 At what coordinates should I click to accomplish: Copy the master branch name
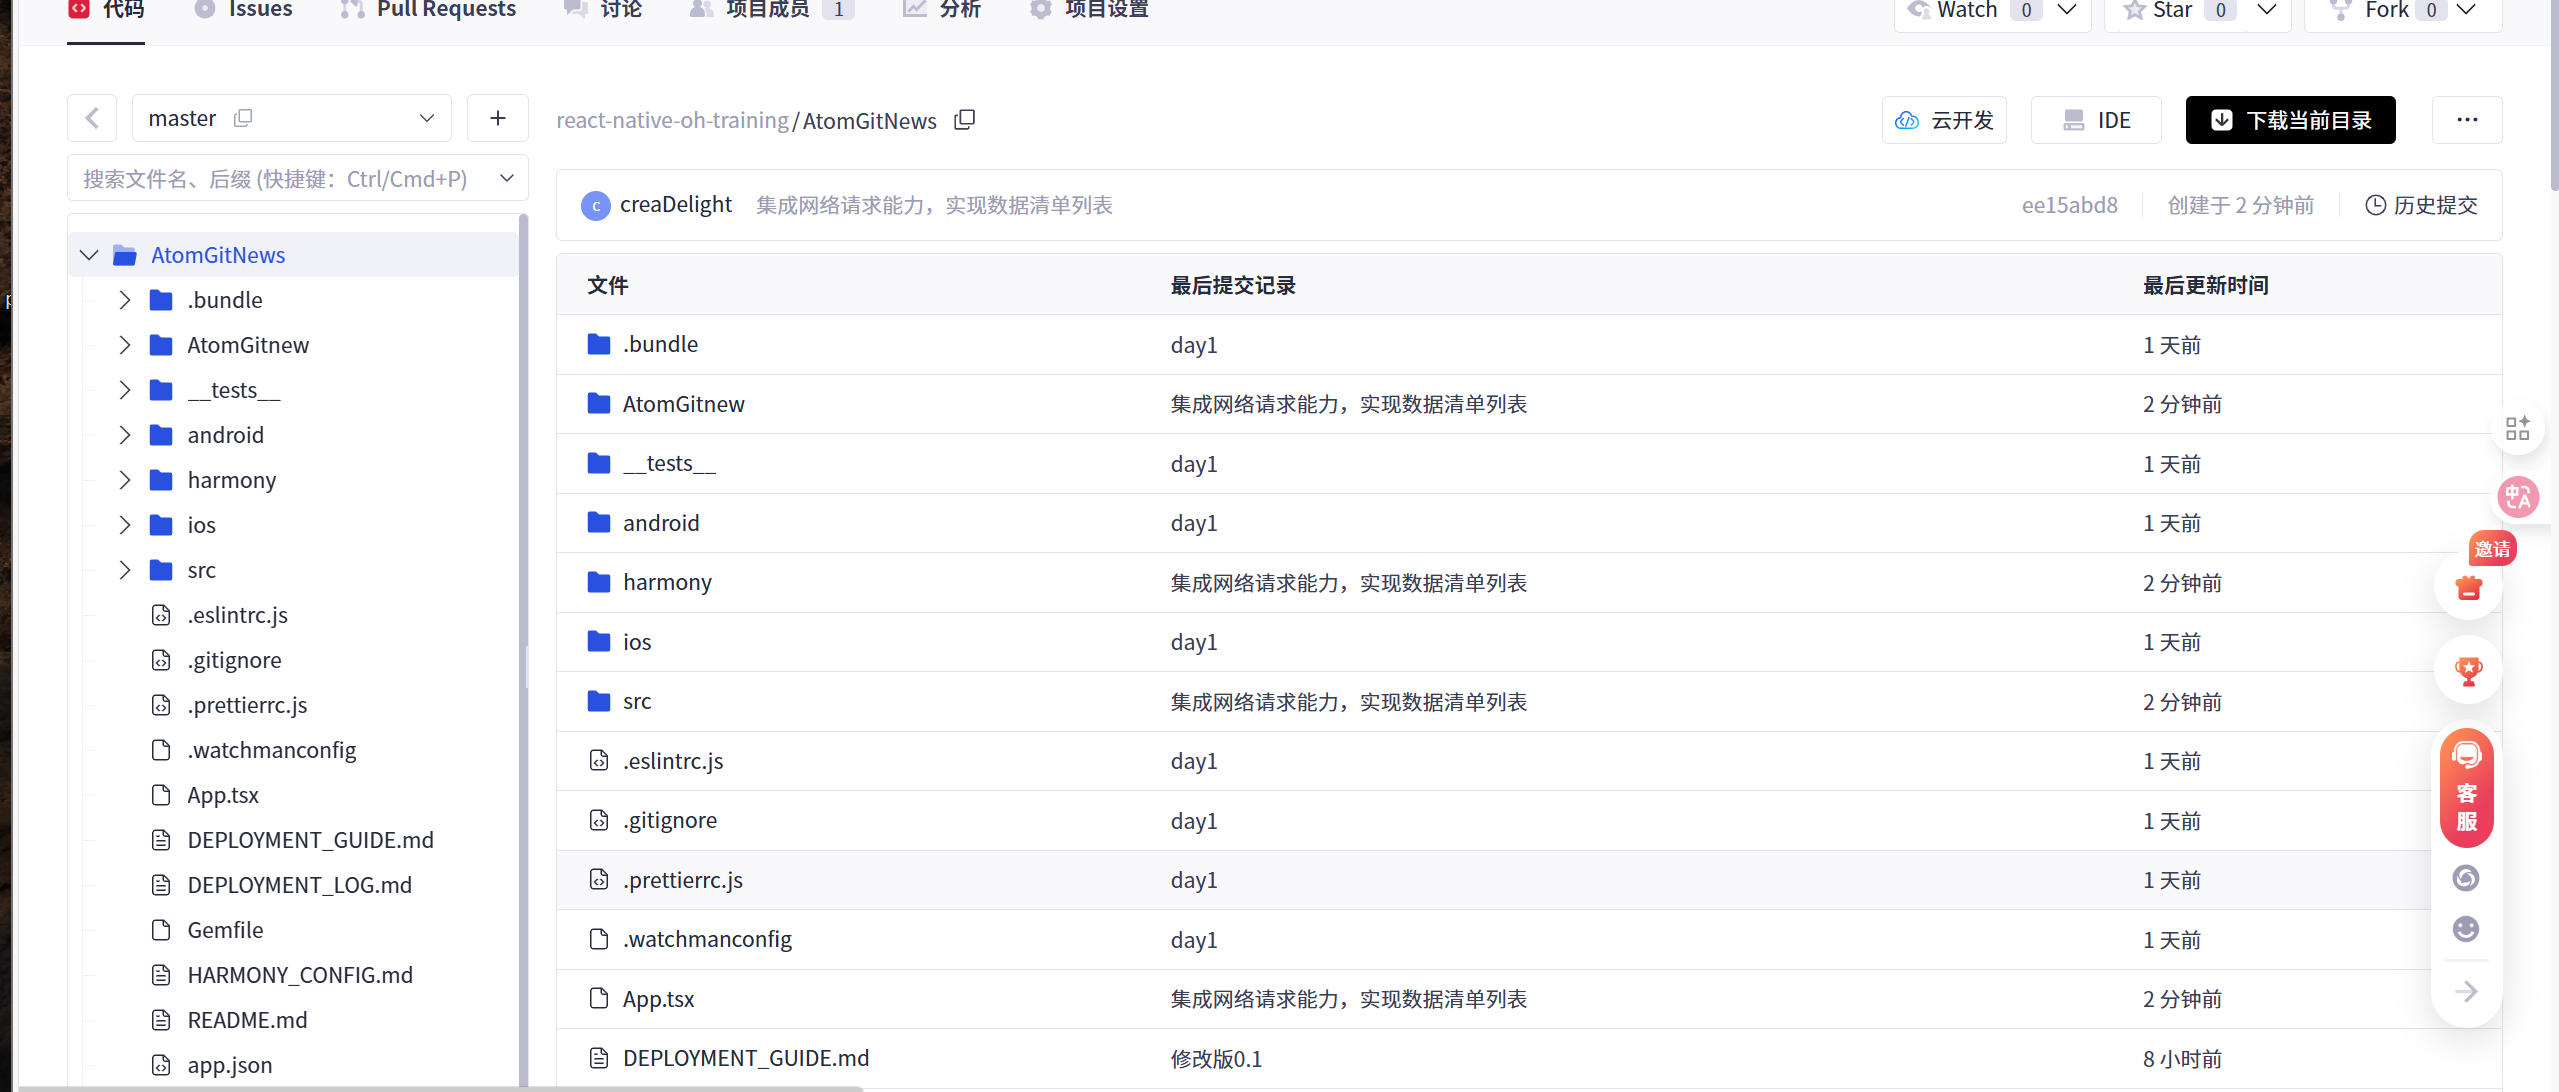click(243, 118)
